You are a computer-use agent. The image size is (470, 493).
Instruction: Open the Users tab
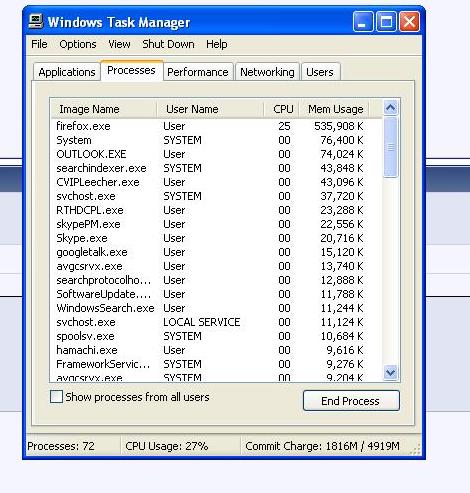pyautogui.click(x=320, y=72)
